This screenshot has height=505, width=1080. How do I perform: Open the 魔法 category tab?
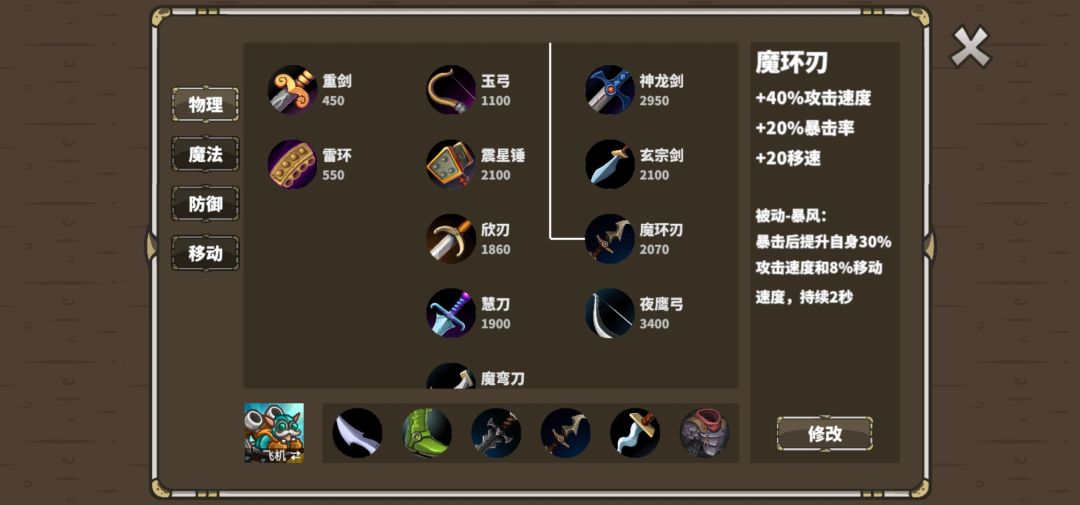click(x=205, y=154)
